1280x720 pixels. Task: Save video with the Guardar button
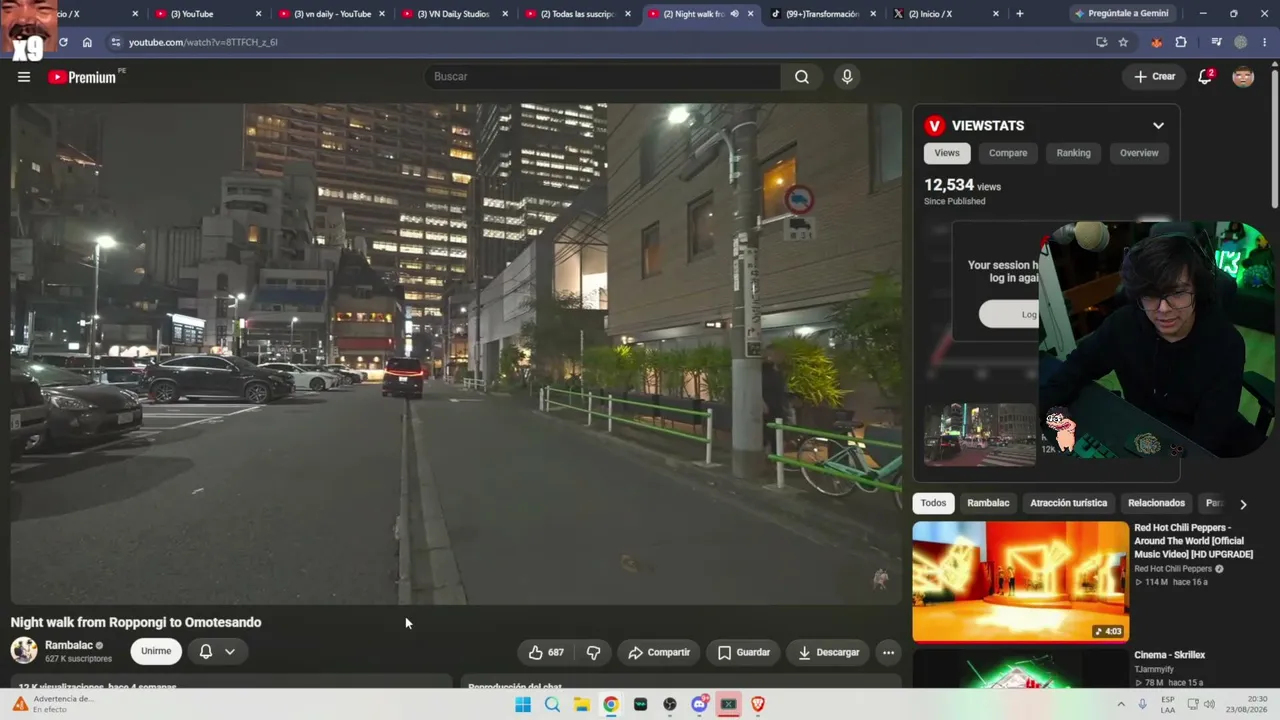coord(744,652)
